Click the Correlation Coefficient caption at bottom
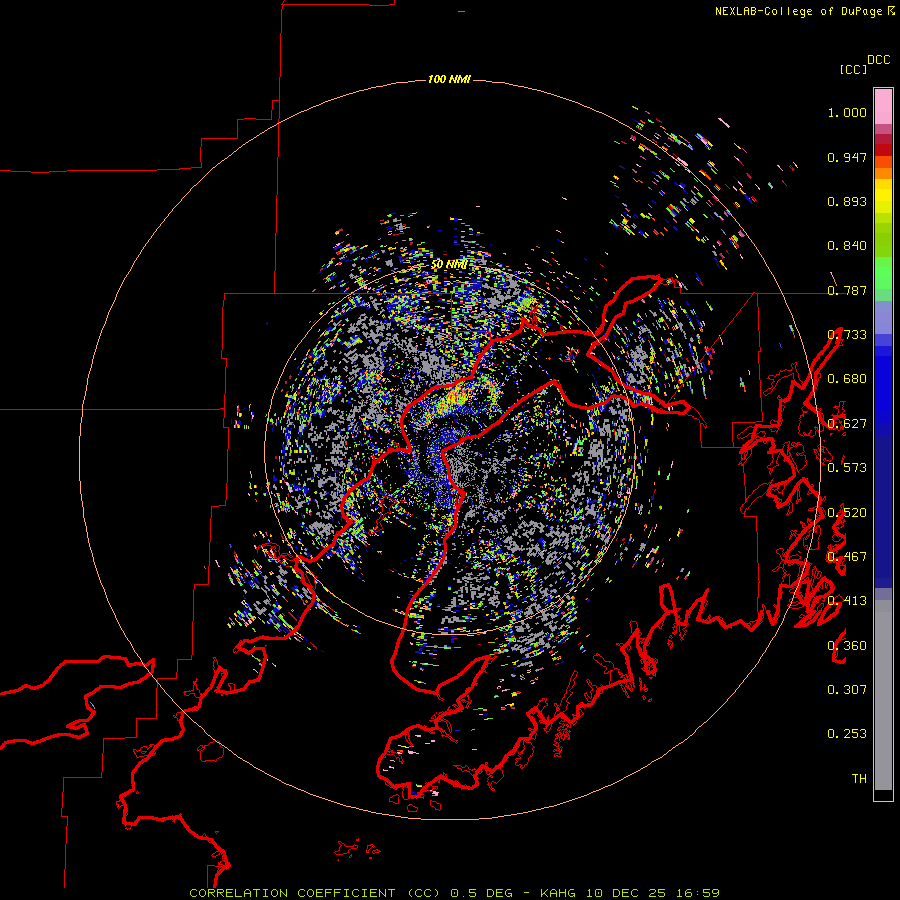Image resolution: width=900 pixels, height=900 pixels. pos(454,893)
